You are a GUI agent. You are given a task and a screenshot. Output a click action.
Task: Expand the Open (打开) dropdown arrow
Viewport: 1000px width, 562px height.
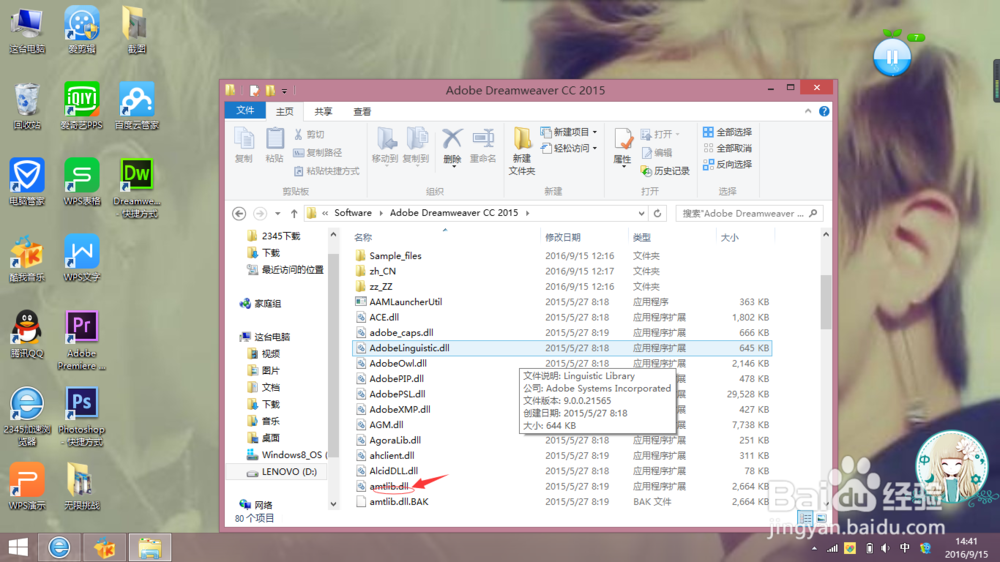[x=677, y=134]
